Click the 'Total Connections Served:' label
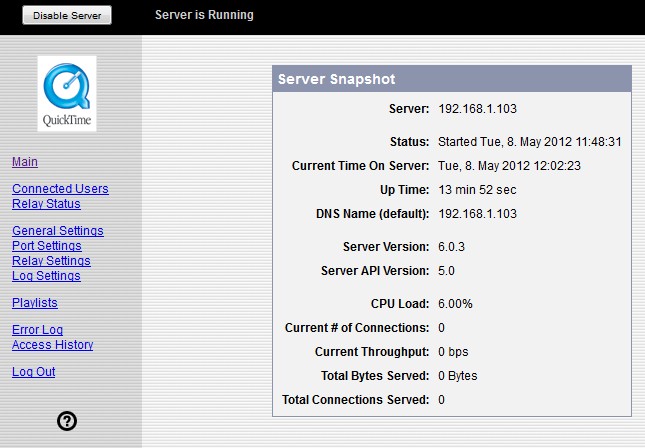 (x=355, y=399)
